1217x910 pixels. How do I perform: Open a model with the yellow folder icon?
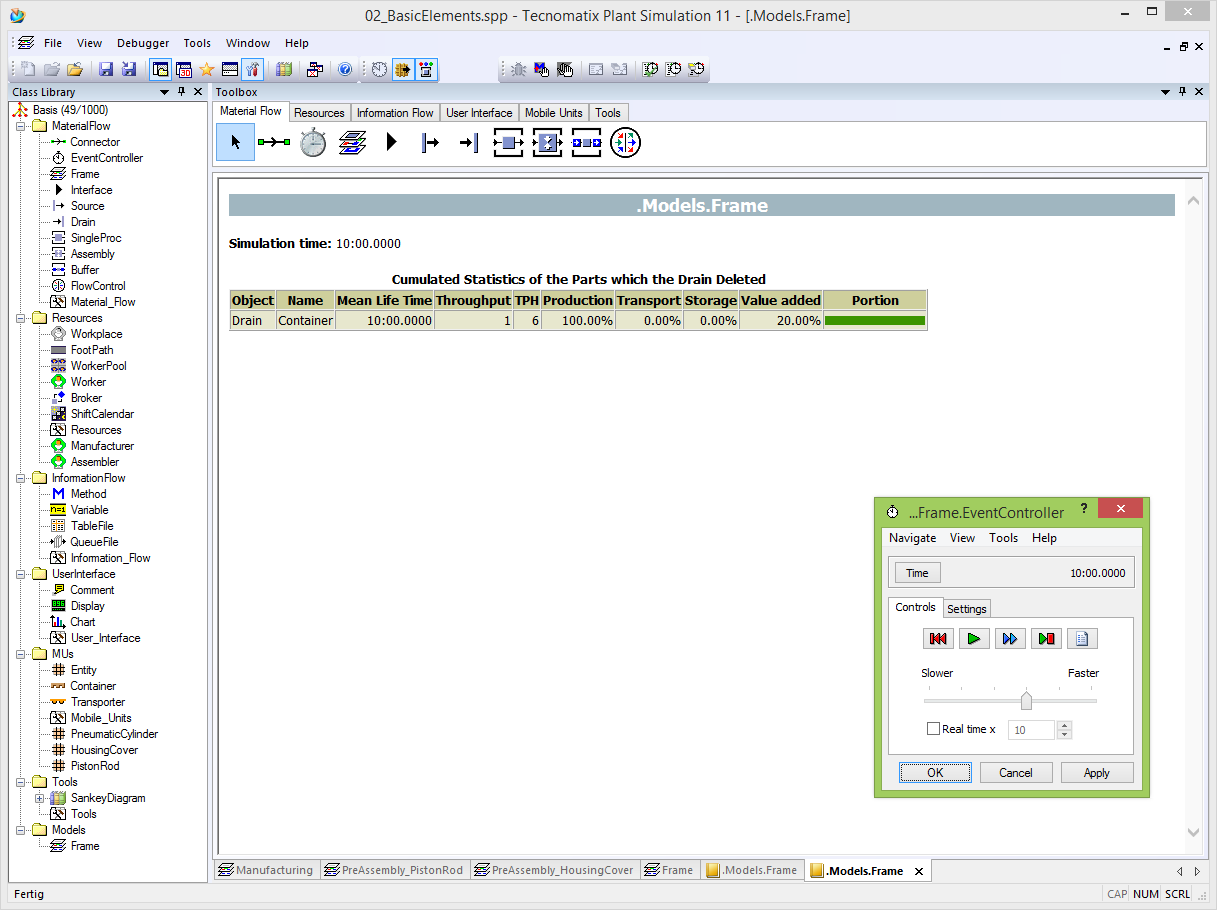(x=75, y=69)
